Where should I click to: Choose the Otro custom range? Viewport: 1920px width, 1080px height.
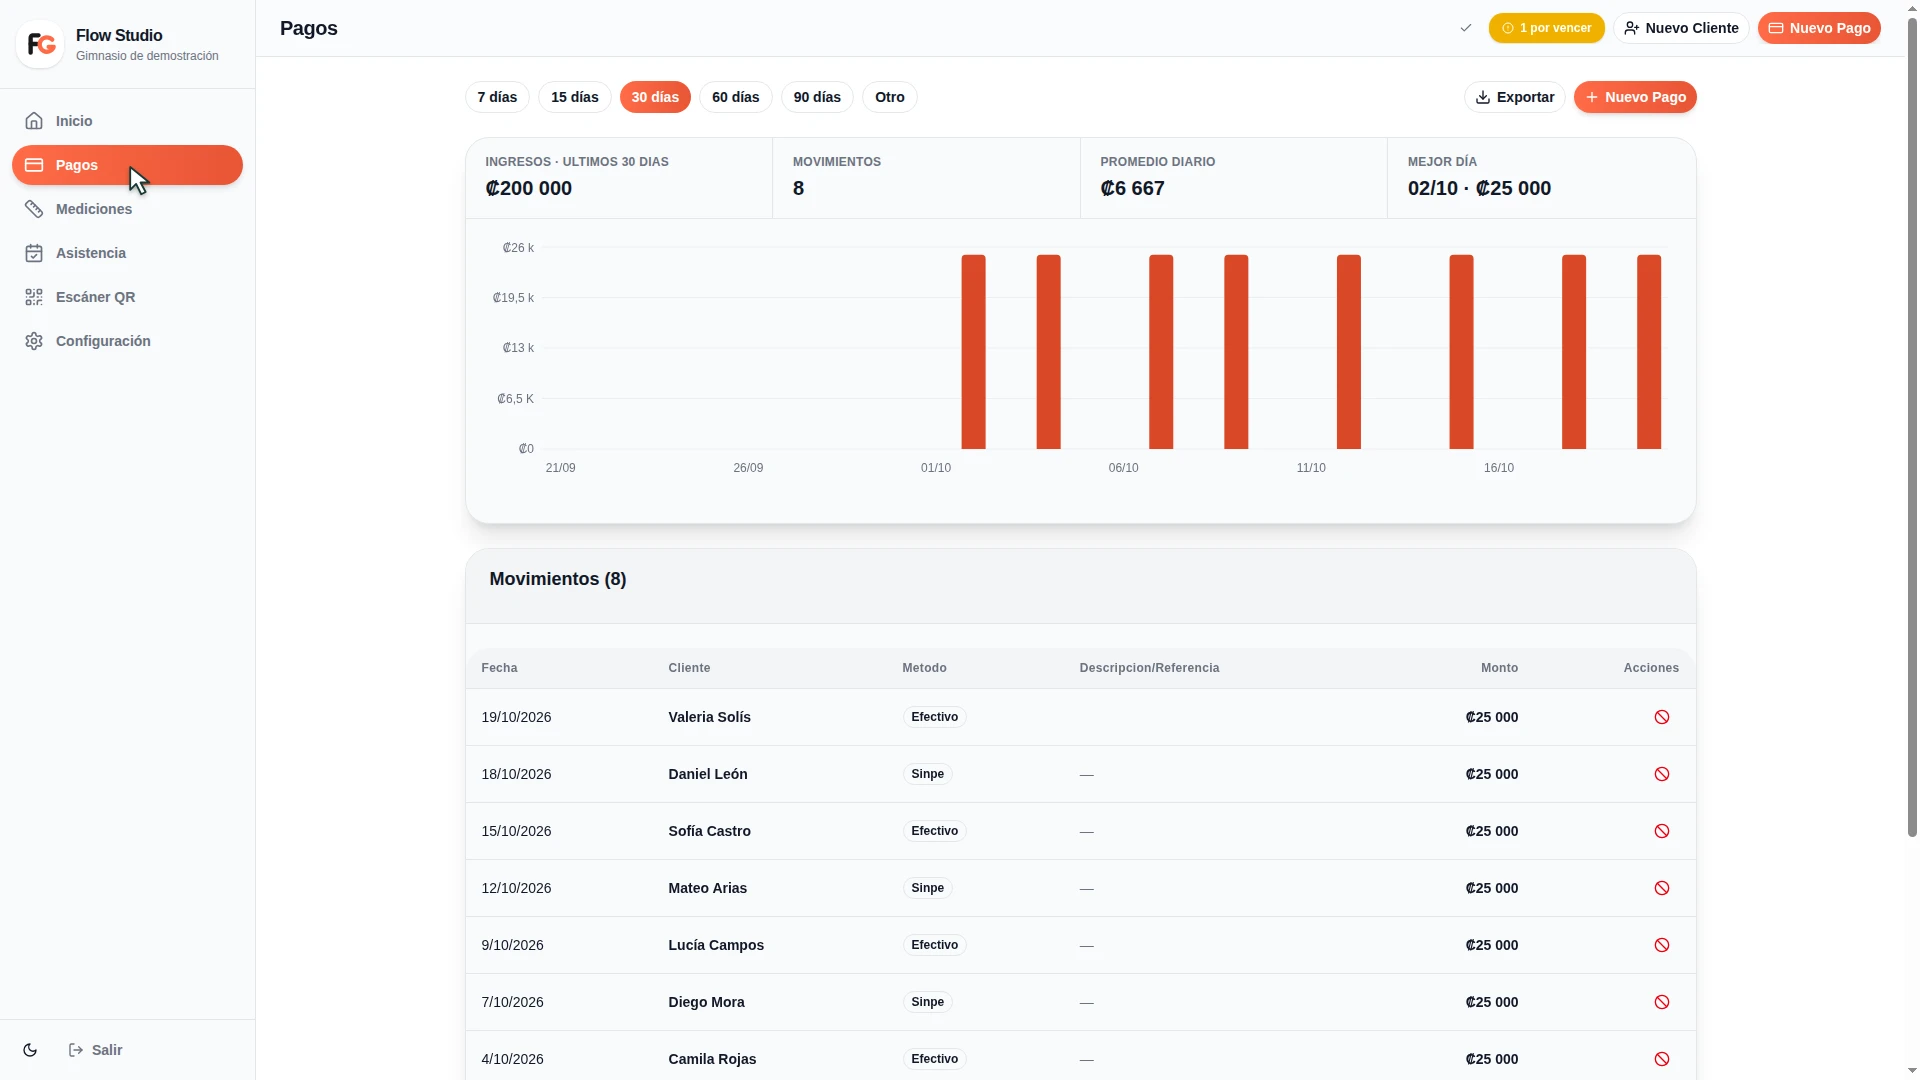tap(890, 97)
